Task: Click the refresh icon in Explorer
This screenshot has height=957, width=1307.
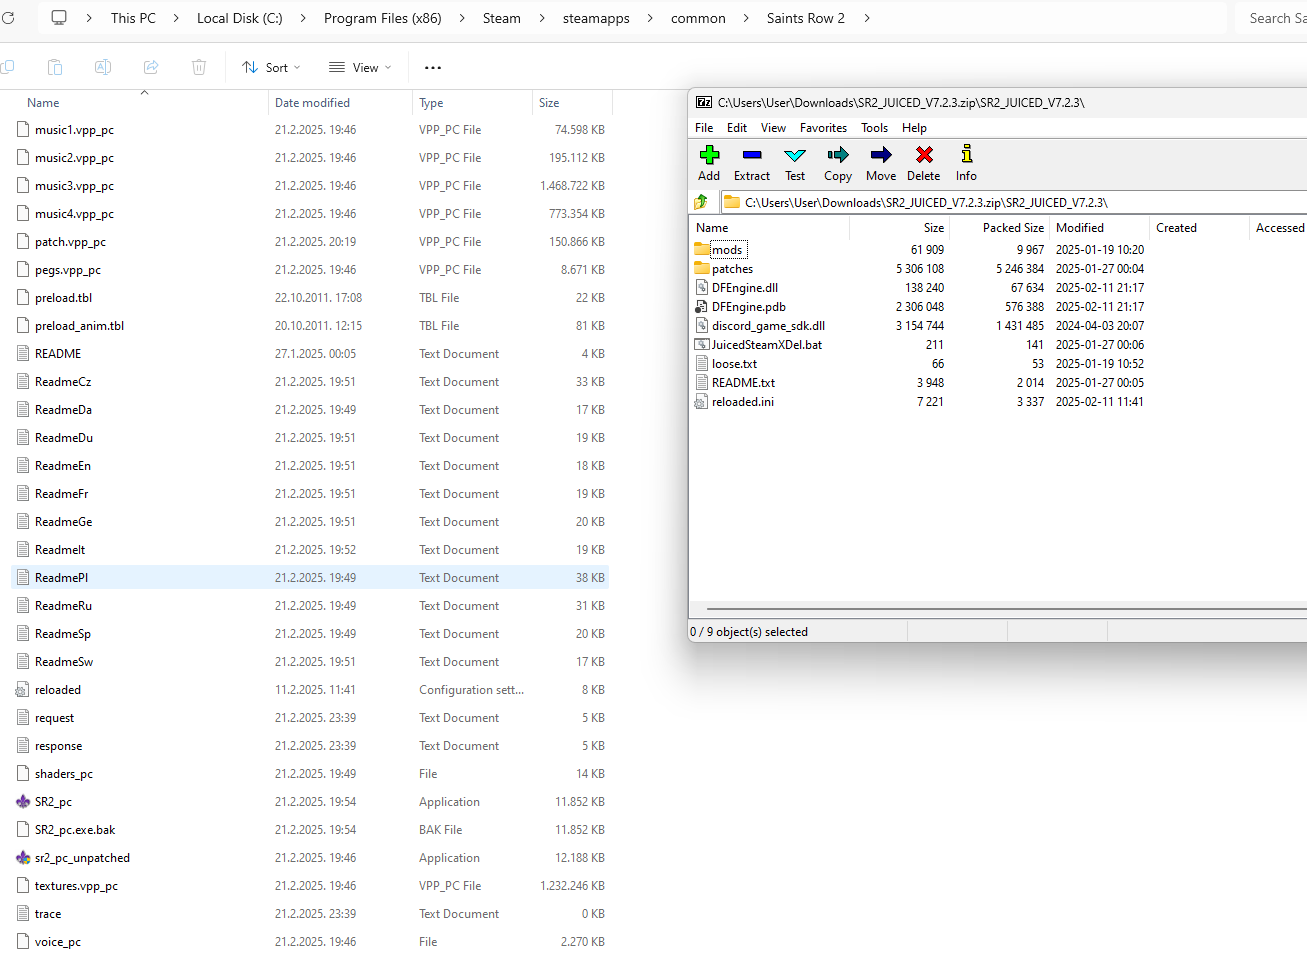Action: 8,18
